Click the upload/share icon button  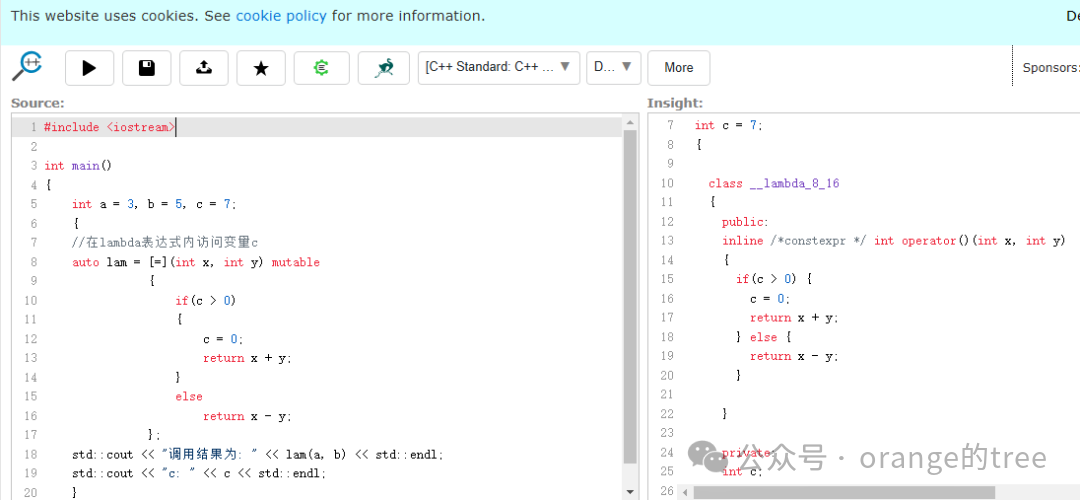204,68
